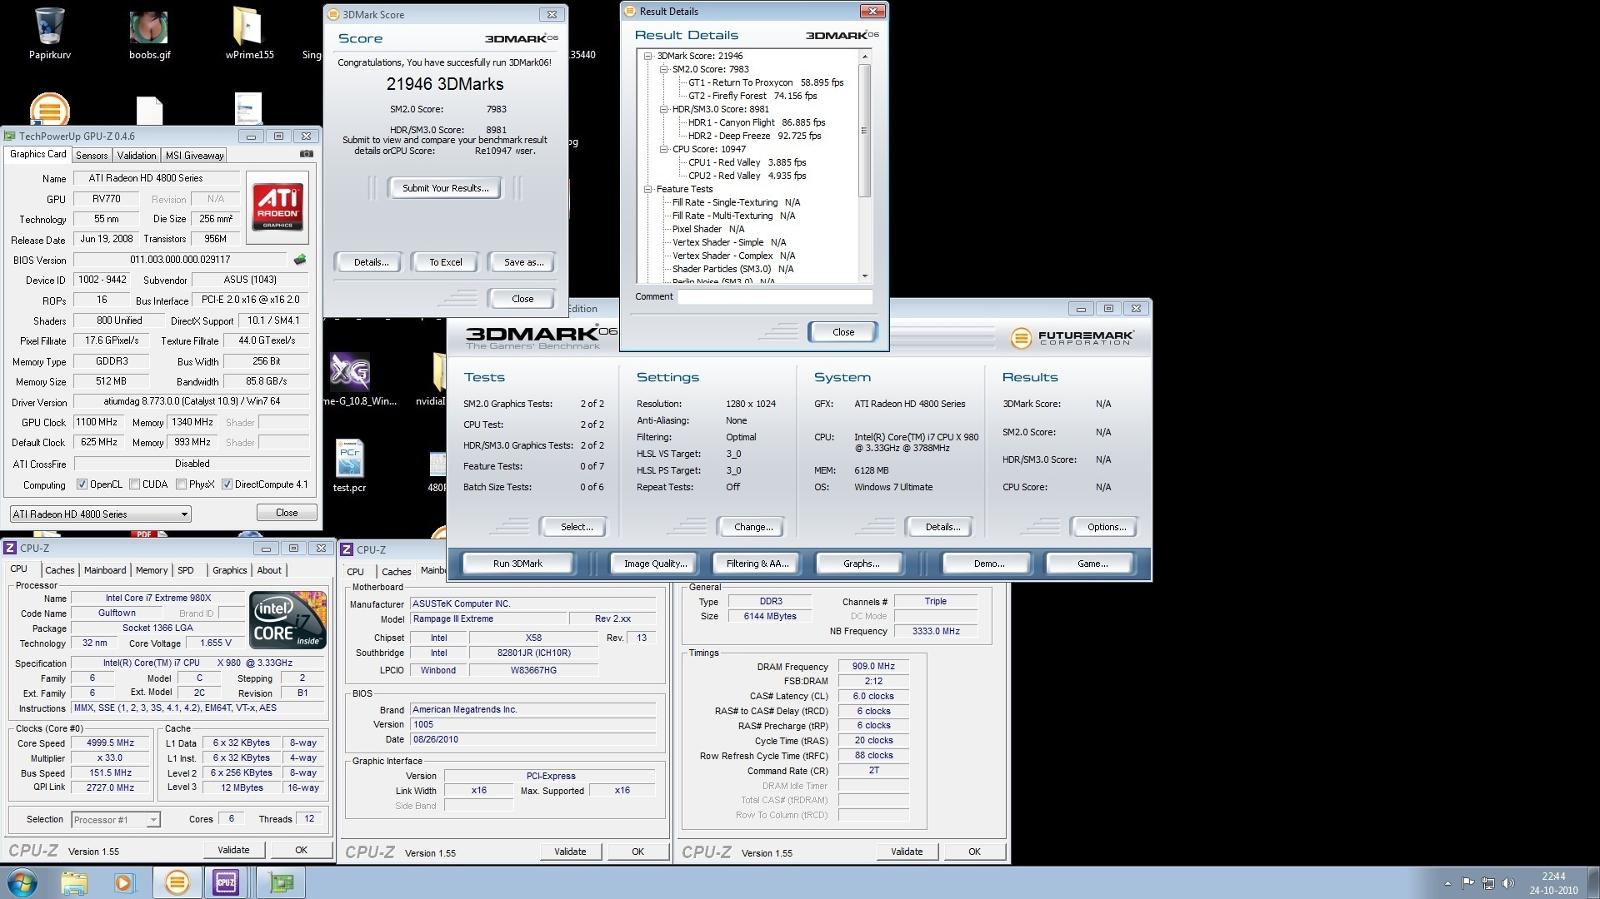Show hidden system tray icons
1600x899 pixels.
1447,884
